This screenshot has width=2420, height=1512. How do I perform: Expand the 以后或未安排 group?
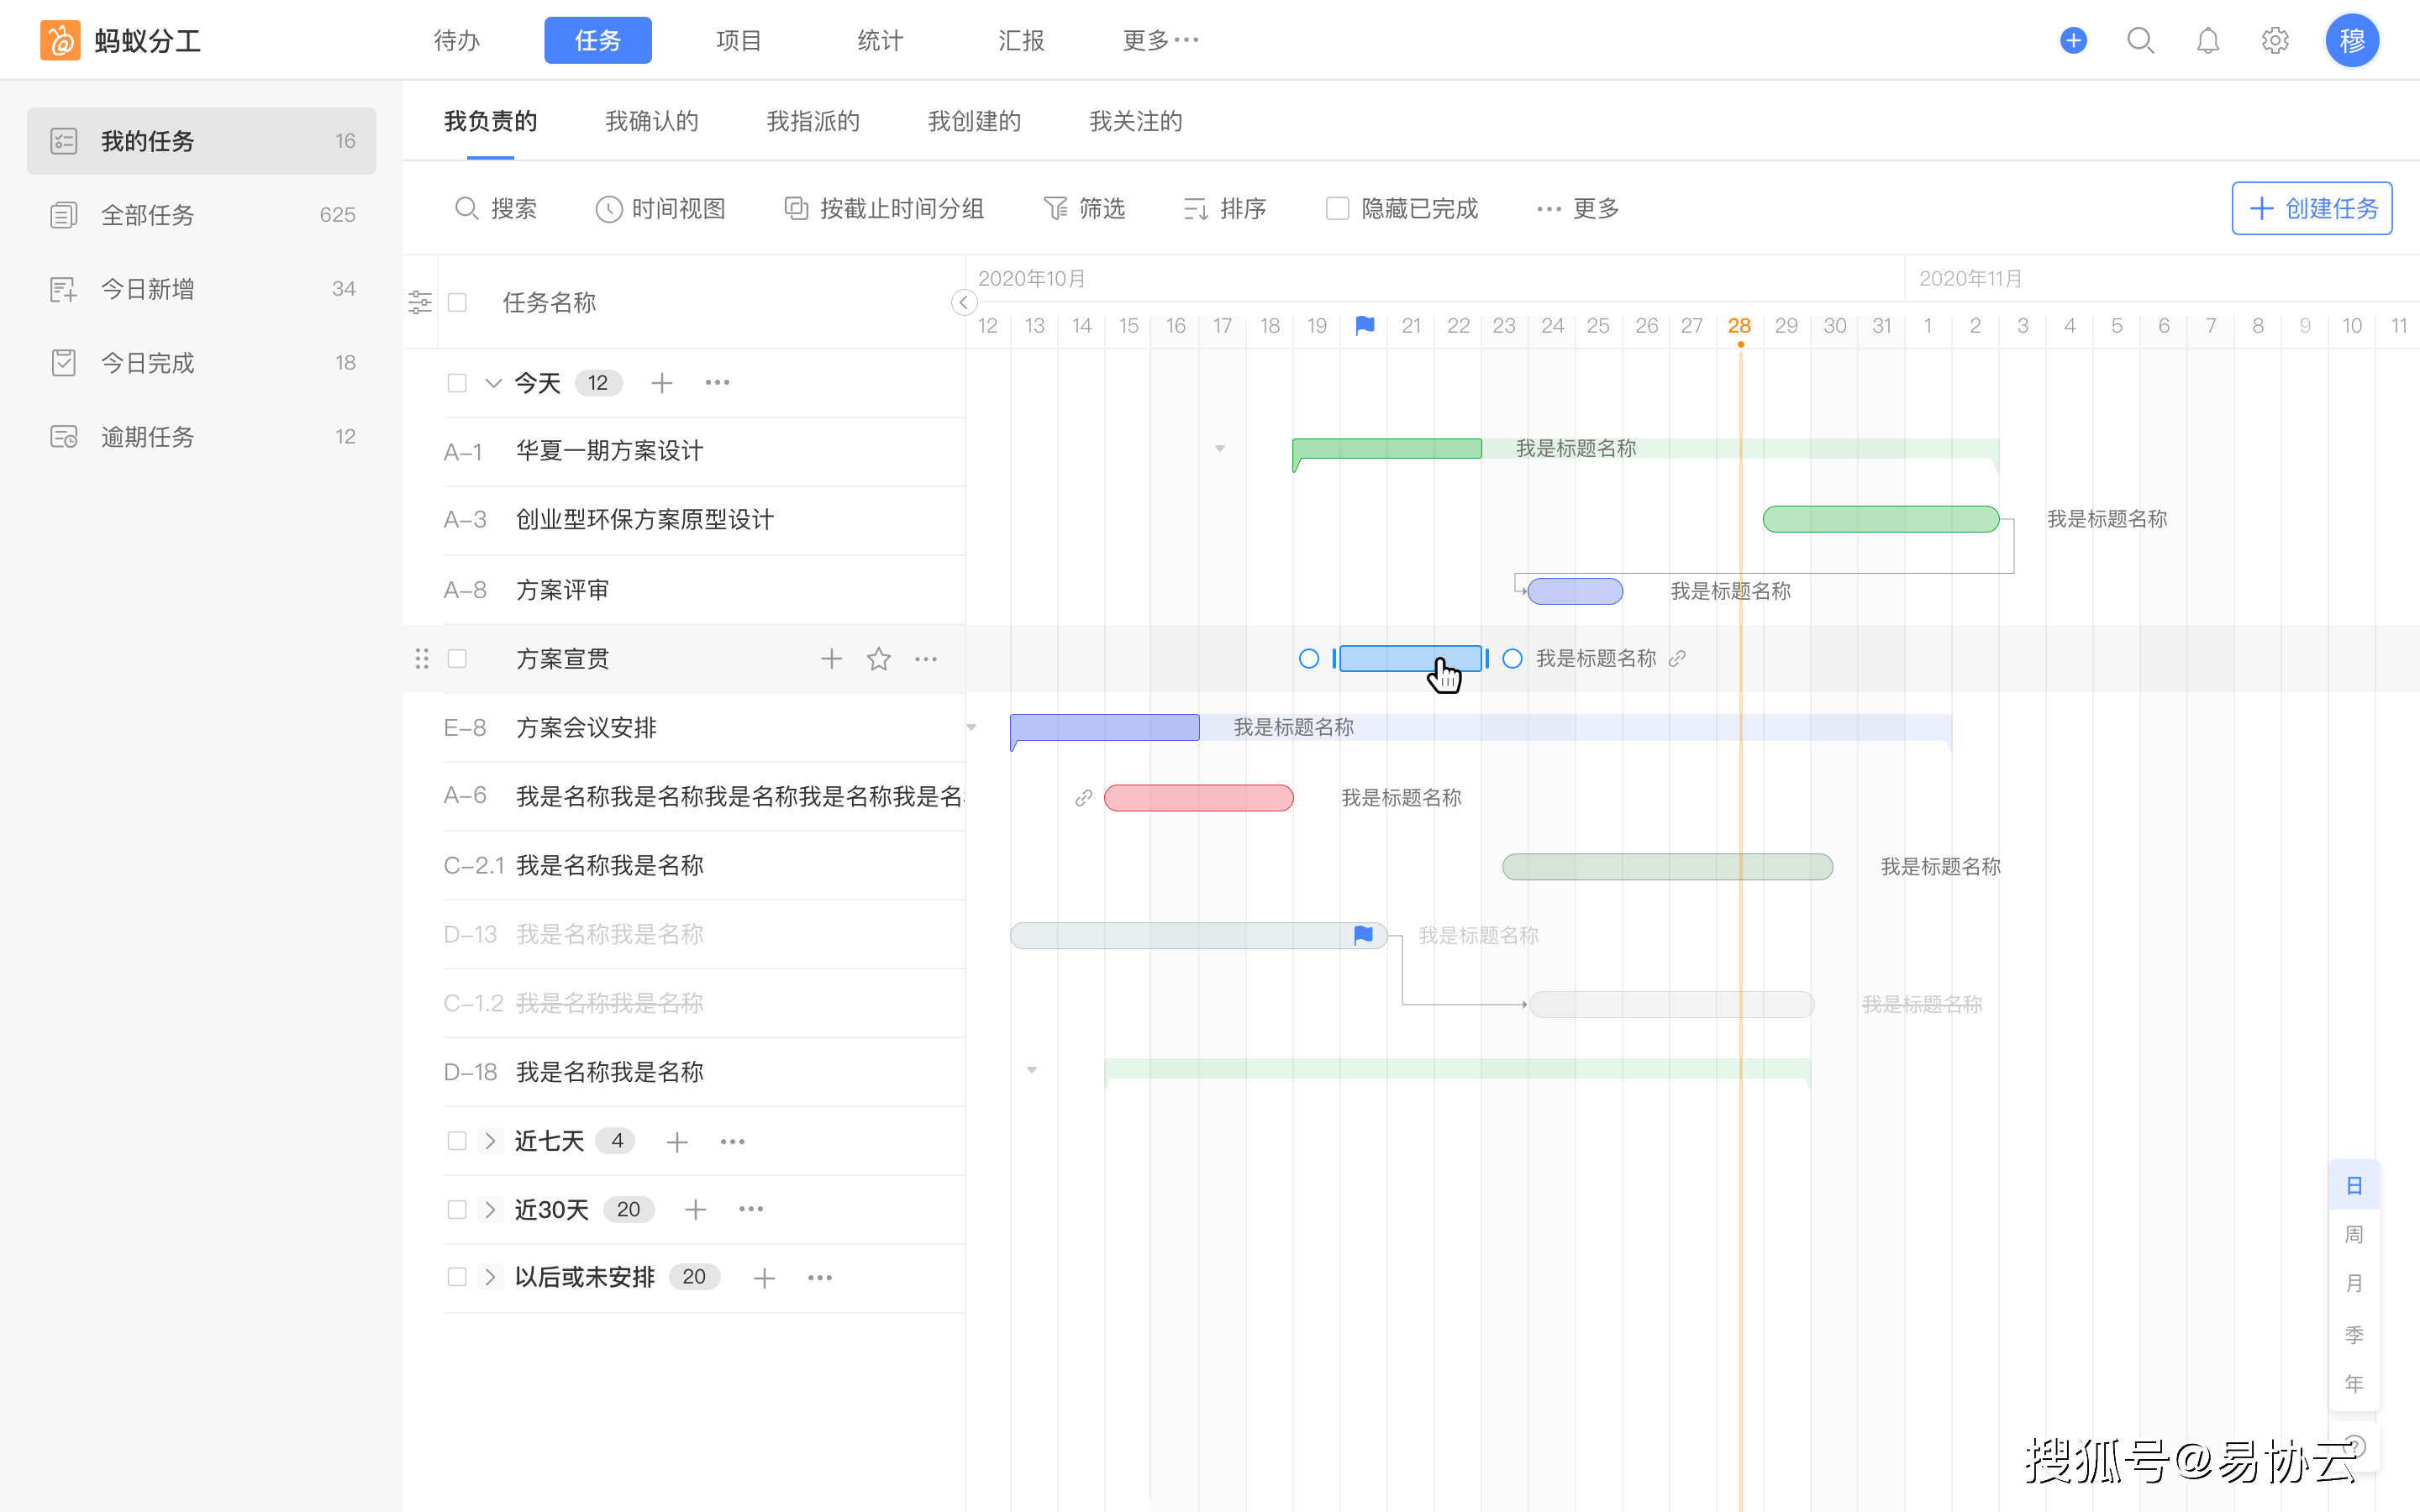(490, 1277)
